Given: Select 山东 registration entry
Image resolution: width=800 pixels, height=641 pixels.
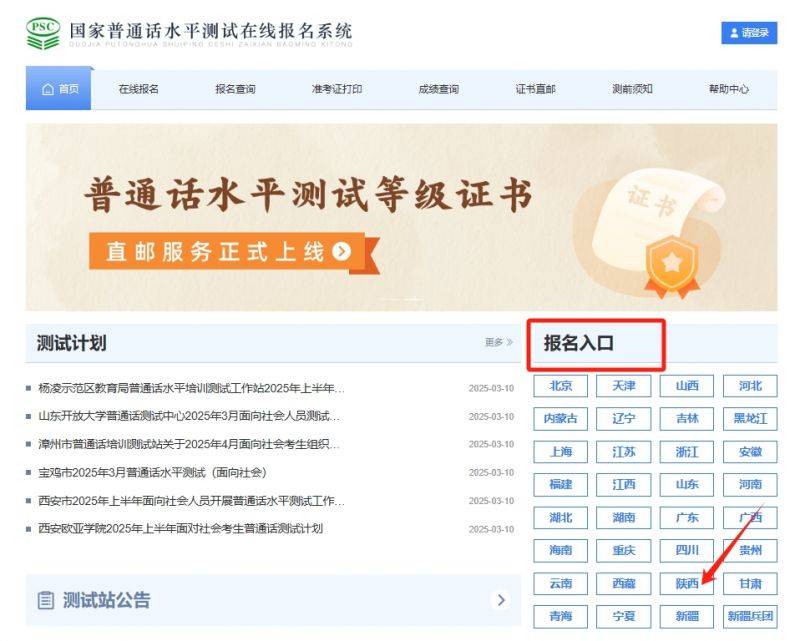Looking at the screenshot, I should pos(687,485).
